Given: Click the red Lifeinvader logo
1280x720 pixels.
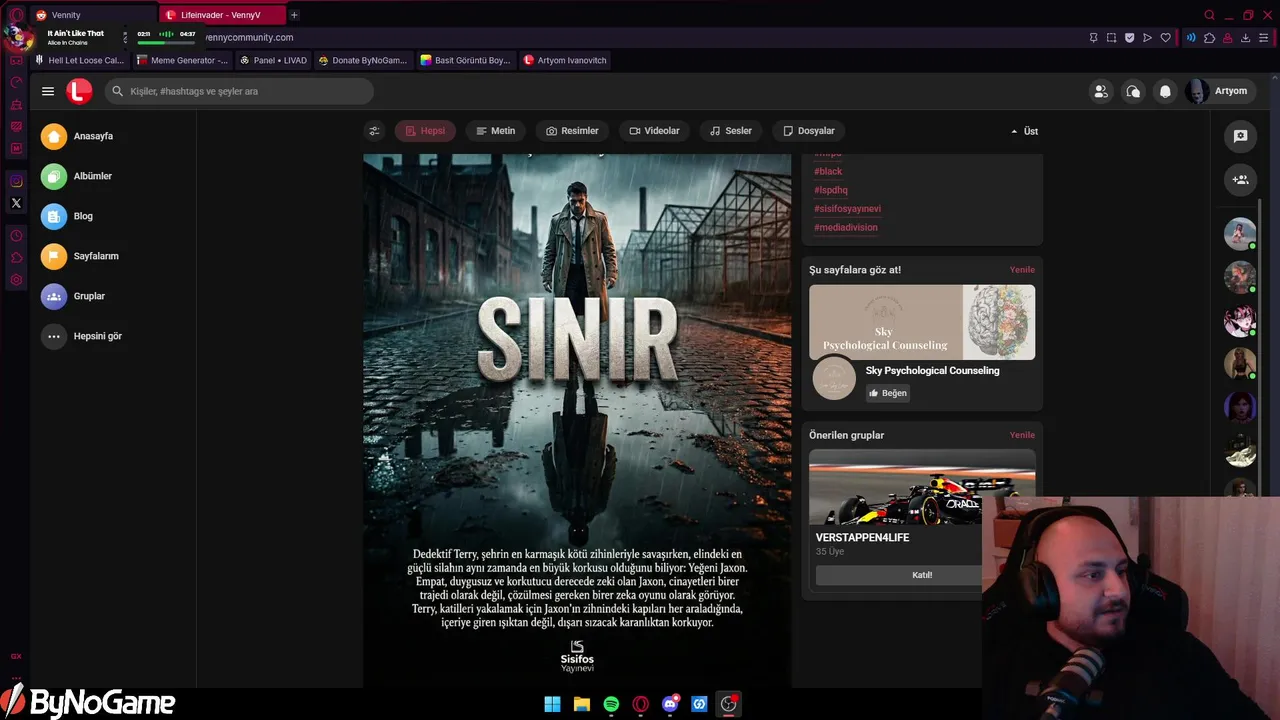Looking at the screenshot, I should 79,91.
